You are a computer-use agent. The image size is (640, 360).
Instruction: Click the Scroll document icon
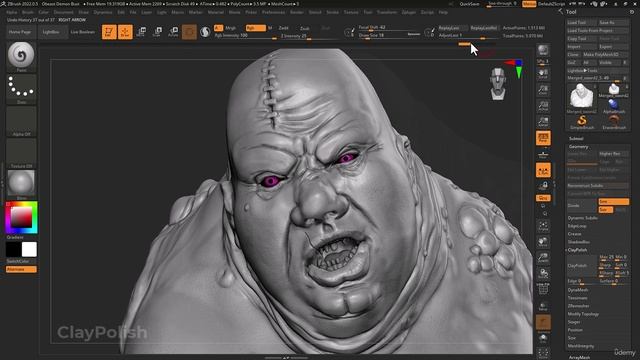point(543,74)
